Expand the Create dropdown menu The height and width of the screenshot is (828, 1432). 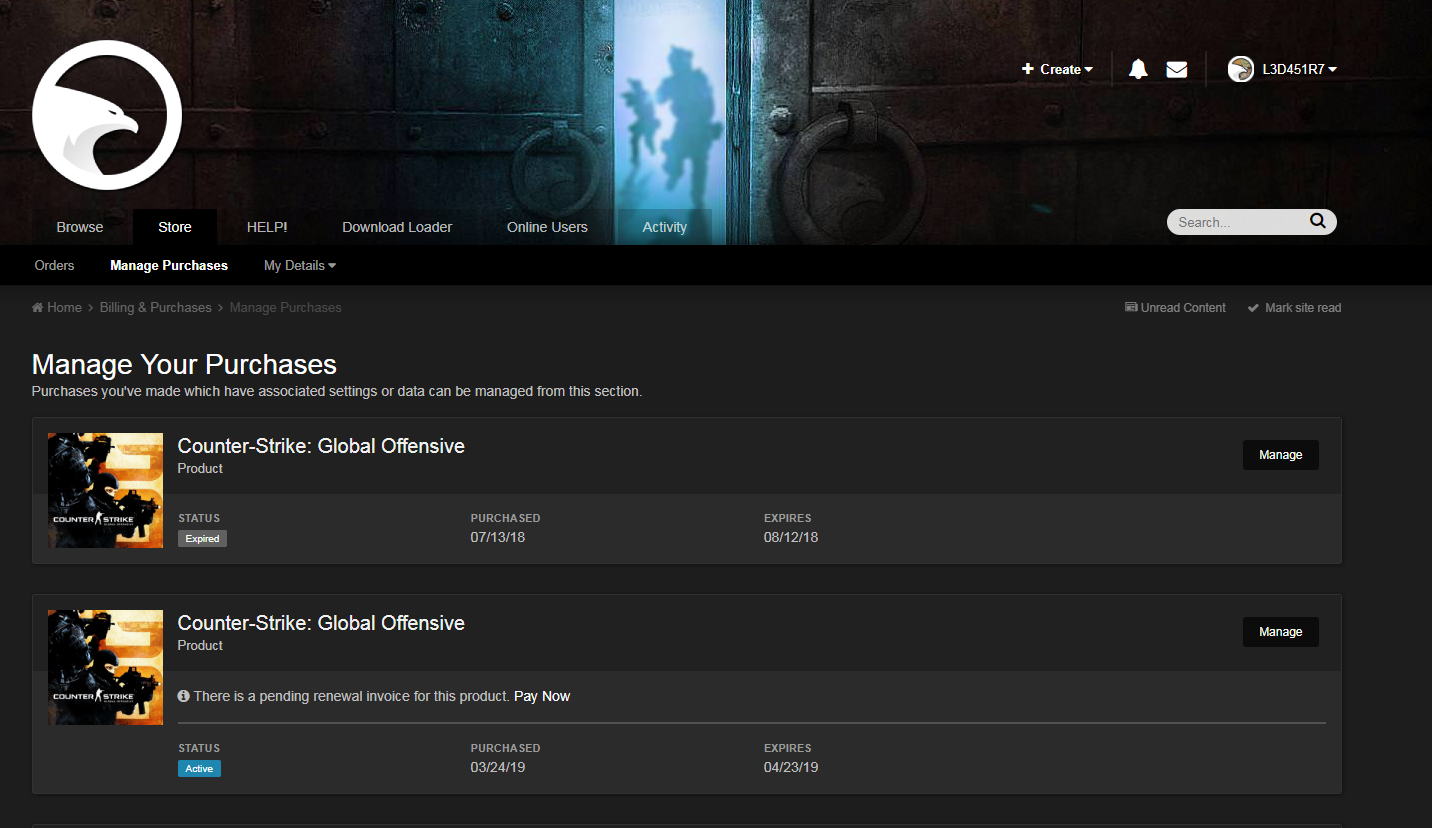point(1057,69)
